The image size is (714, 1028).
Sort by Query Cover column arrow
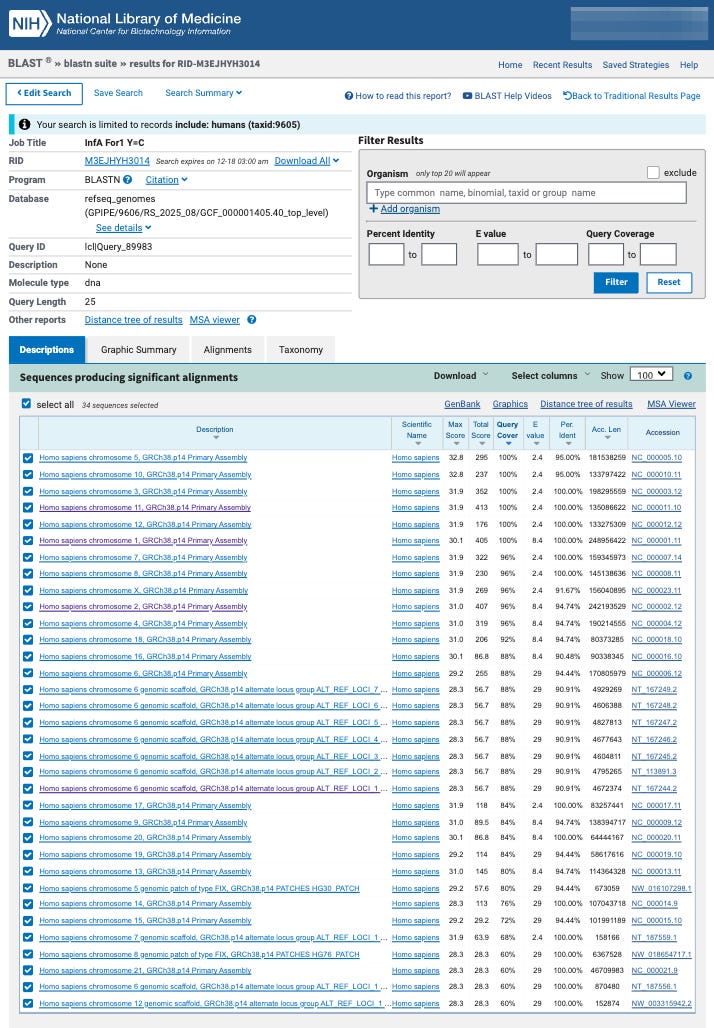click(x=508, y=444)
